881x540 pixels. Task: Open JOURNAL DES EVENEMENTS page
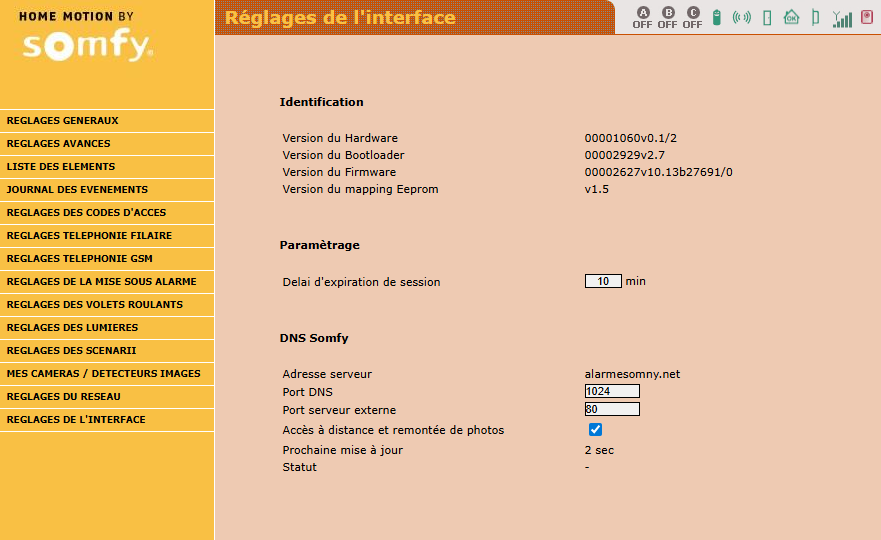(x=107, y=190)
